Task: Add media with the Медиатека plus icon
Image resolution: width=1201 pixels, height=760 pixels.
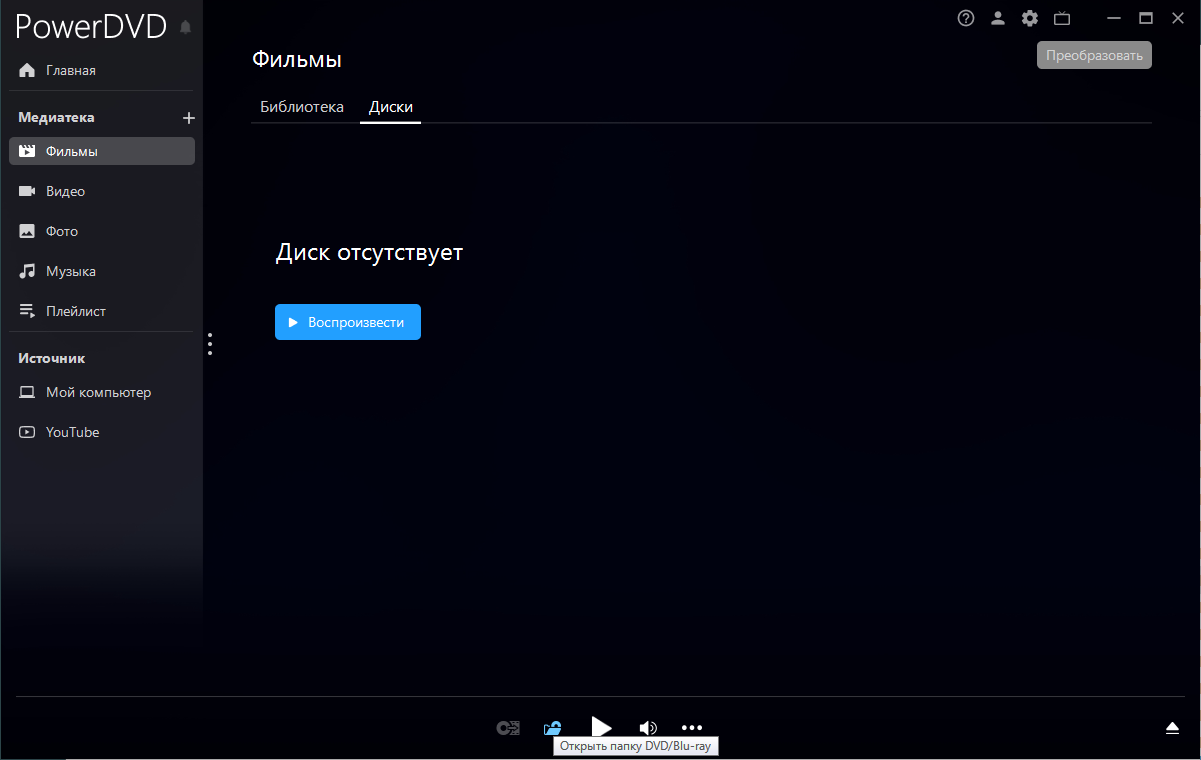Action: pos(189,118)
